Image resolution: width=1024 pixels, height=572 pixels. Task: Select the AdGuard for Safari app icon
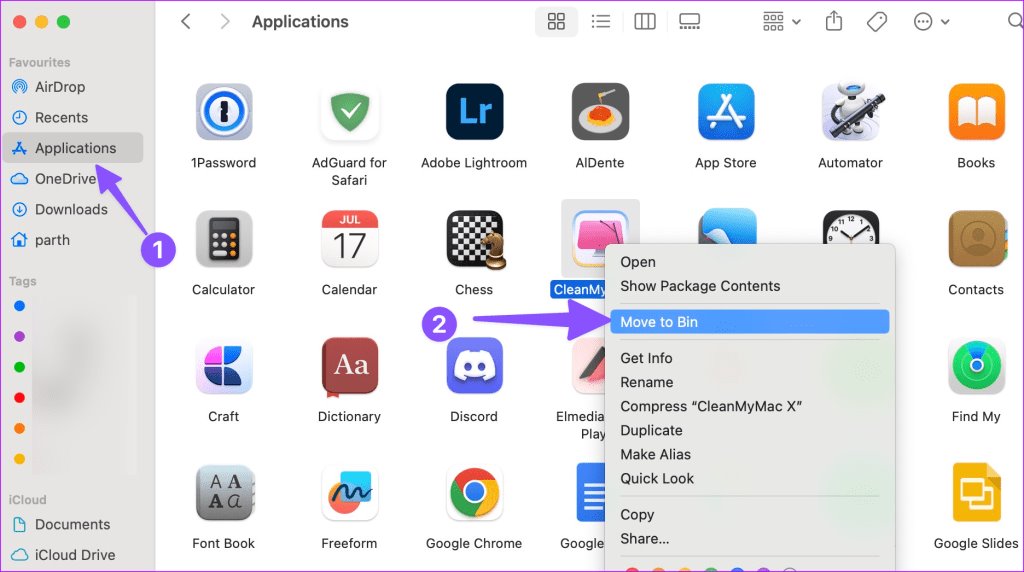coord(349,112)
